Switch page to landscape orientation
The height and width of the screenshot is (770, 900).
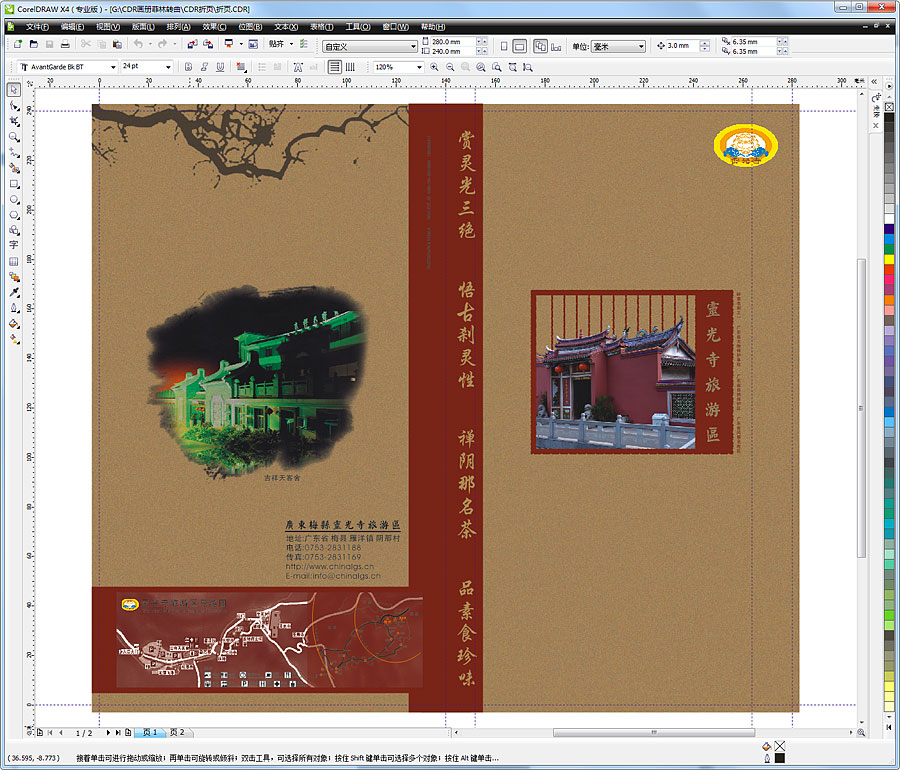520,46
